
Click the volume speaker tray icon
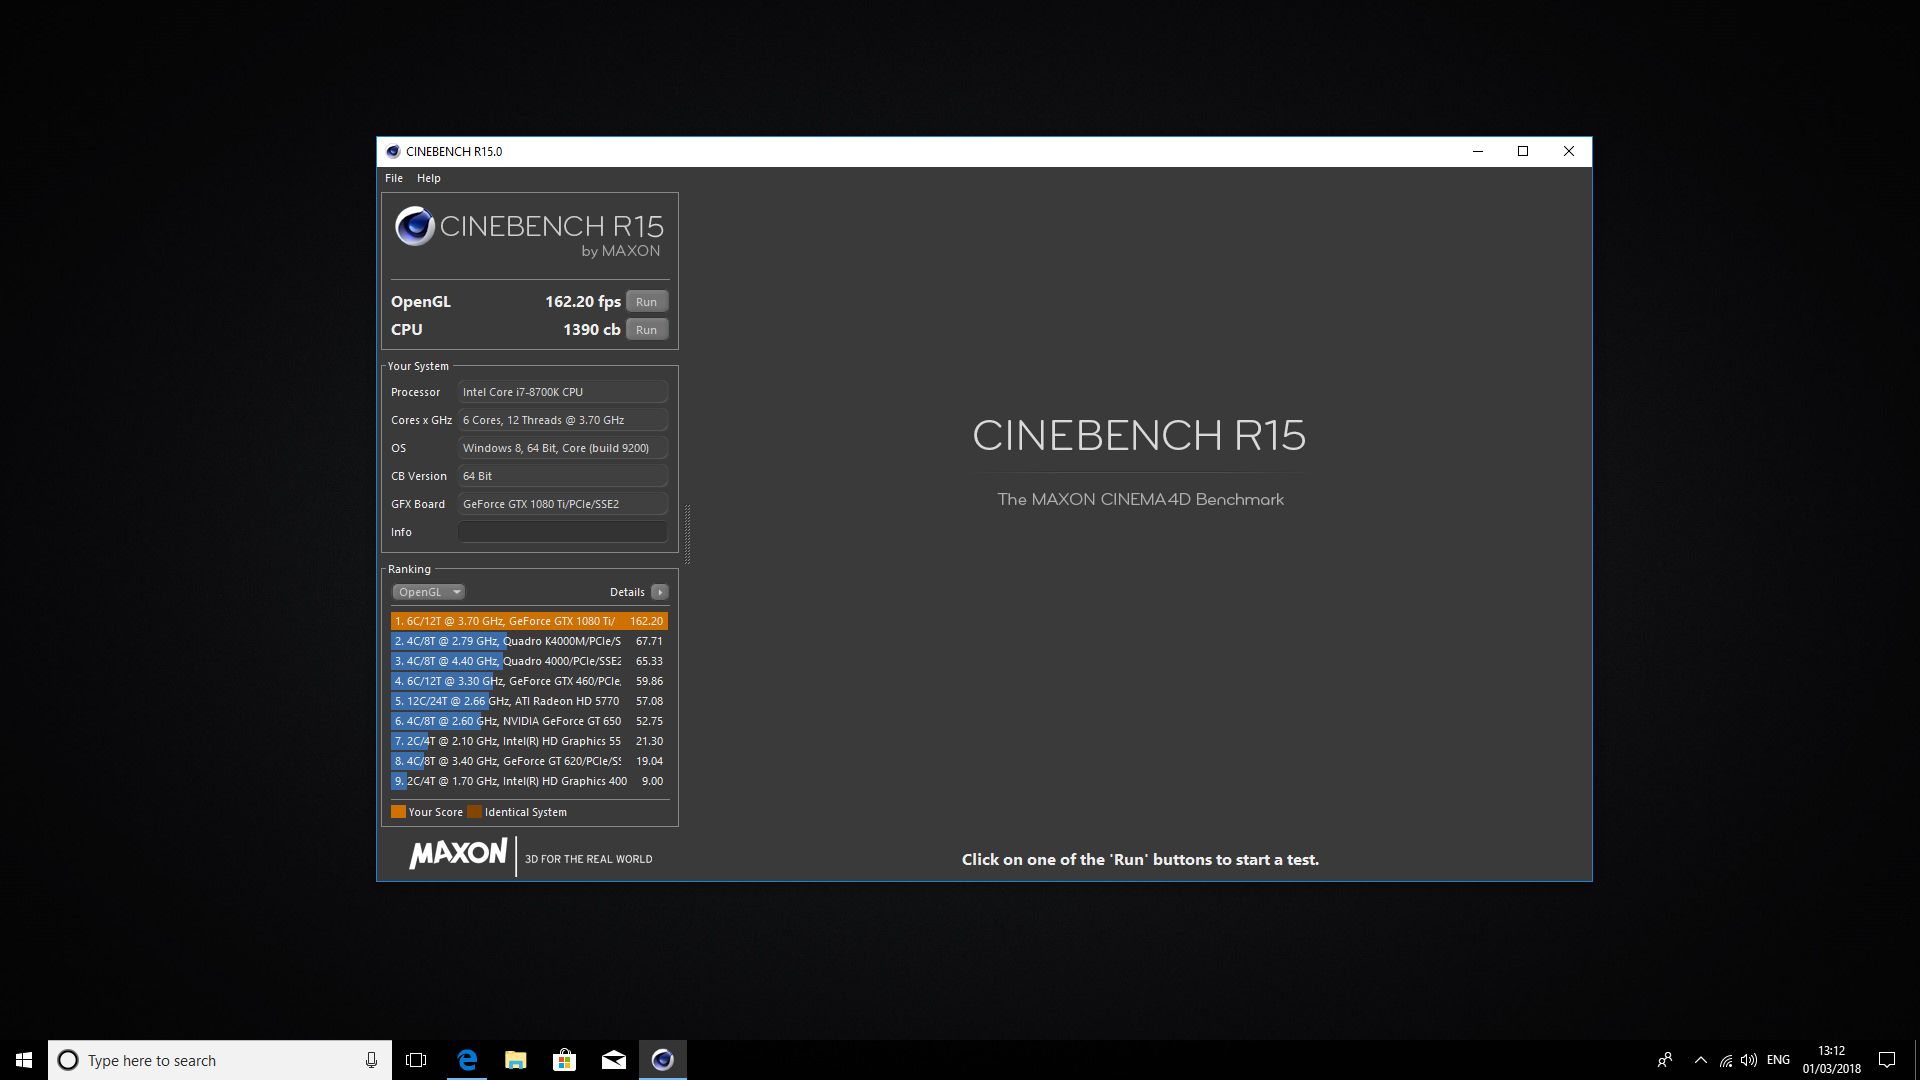(x=1749, y=1060)
